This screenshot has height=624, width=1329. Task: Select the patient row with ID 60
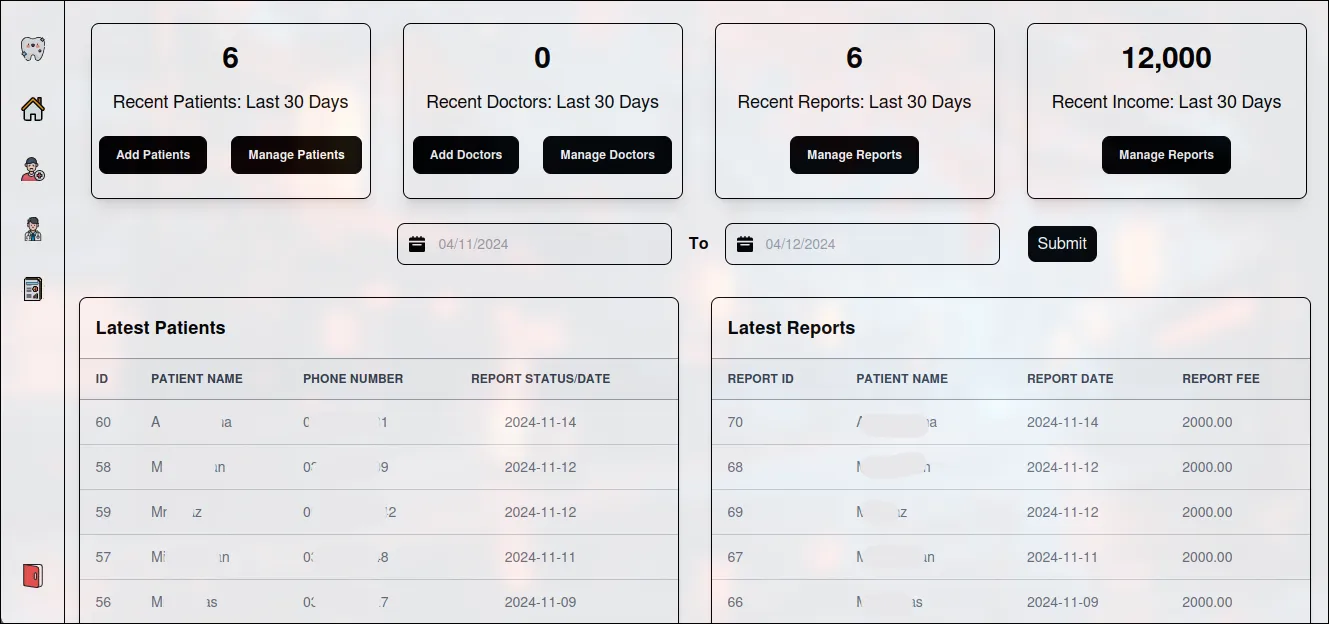pyautogui.click(x=380, y=422)
